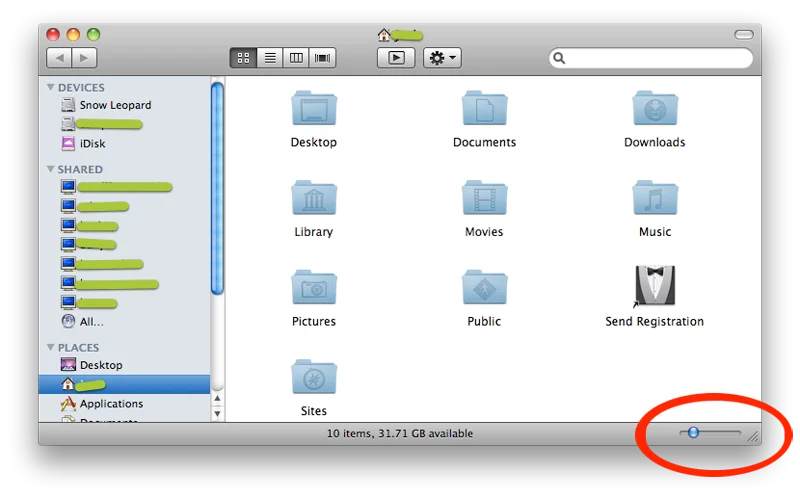Select the Library folder icon
800x498 pixels.
pos(314,197)
